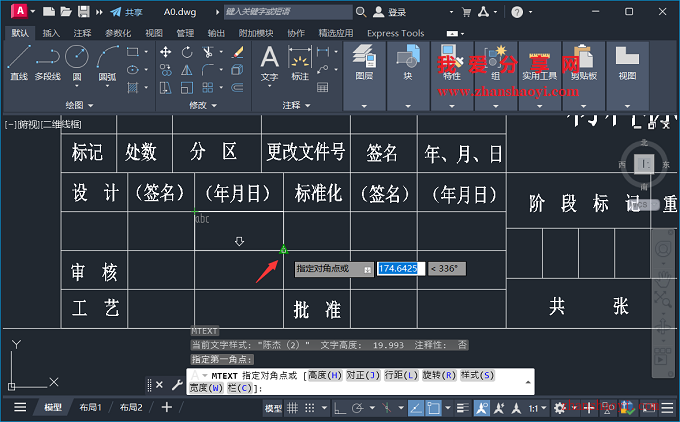The image size is (680, 422).
Task: Click the 174.6425 dynamic input field
Action: [401, 268]
